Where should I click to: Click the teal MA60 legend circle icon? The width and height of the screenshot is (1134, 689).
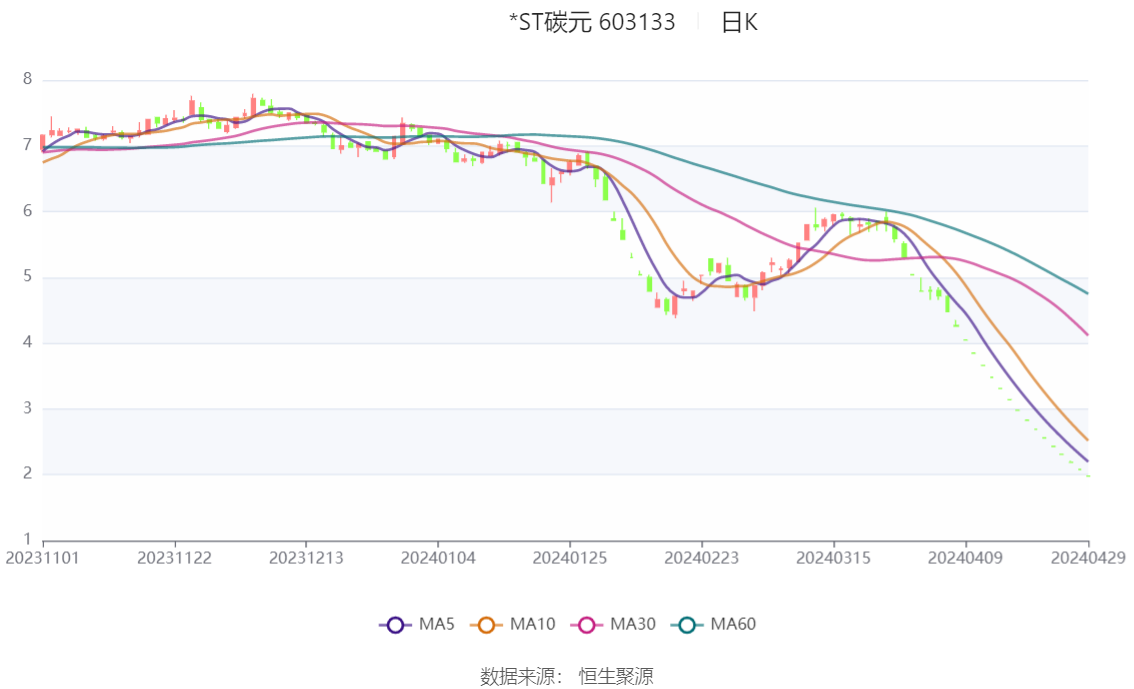coord(687,625)
